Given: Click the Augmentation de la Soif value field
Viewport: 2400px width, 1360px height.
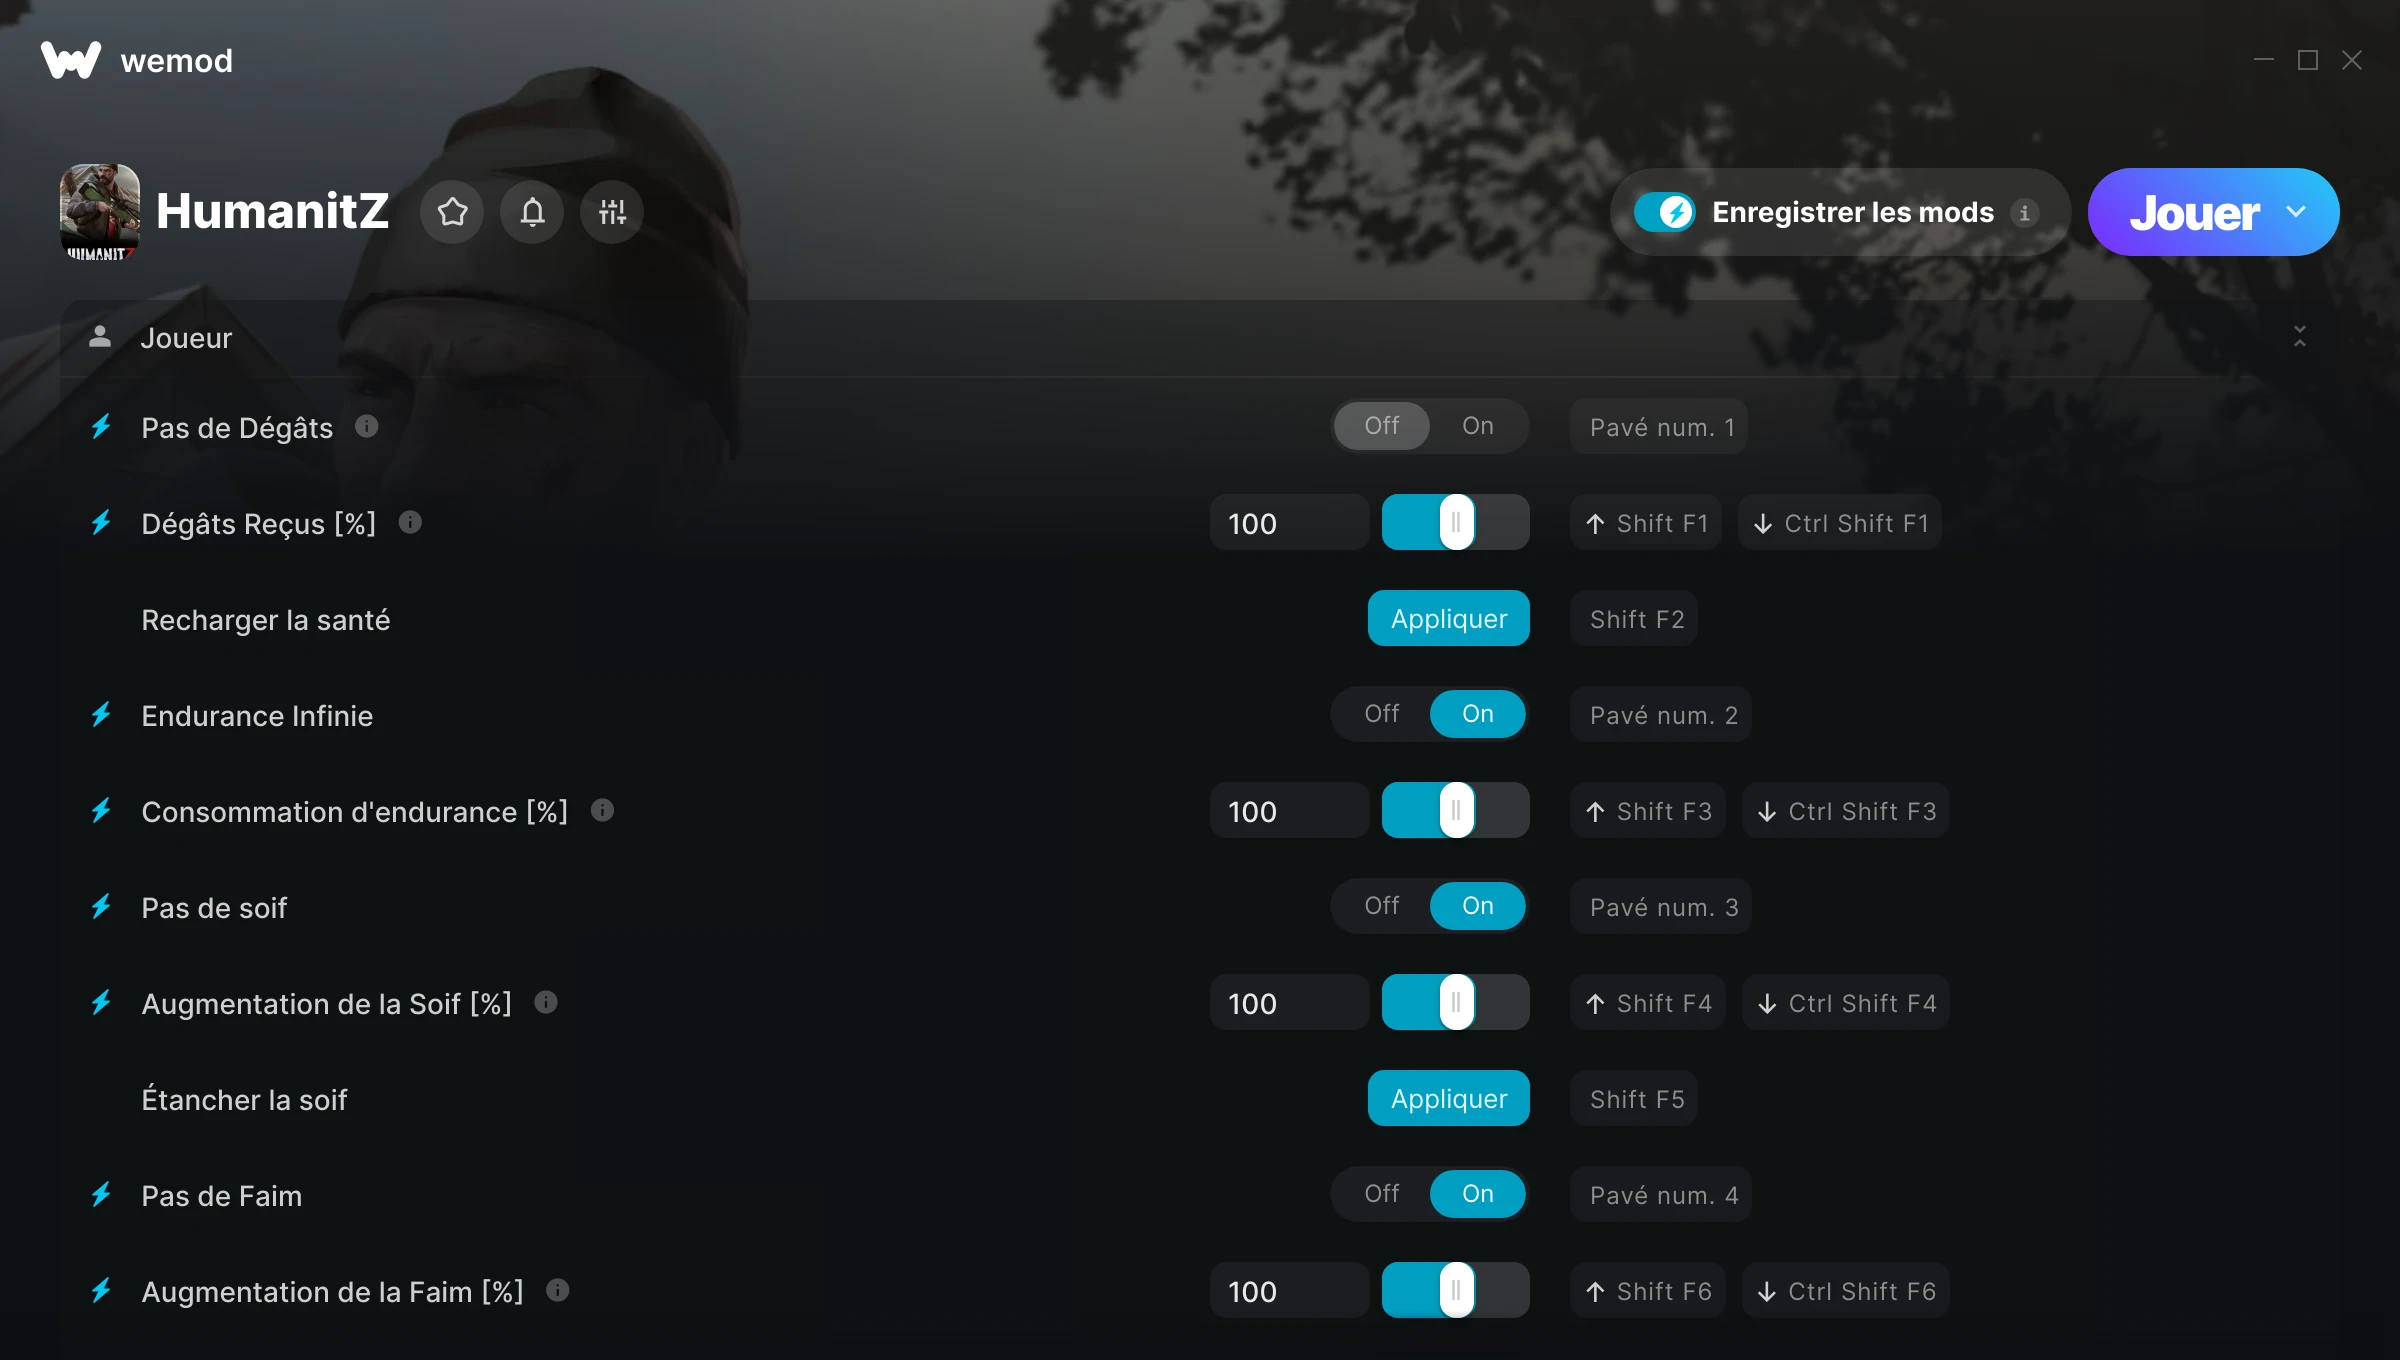Looking at the screenshot, I should pyautogui.click(x=1289, y=1002).
